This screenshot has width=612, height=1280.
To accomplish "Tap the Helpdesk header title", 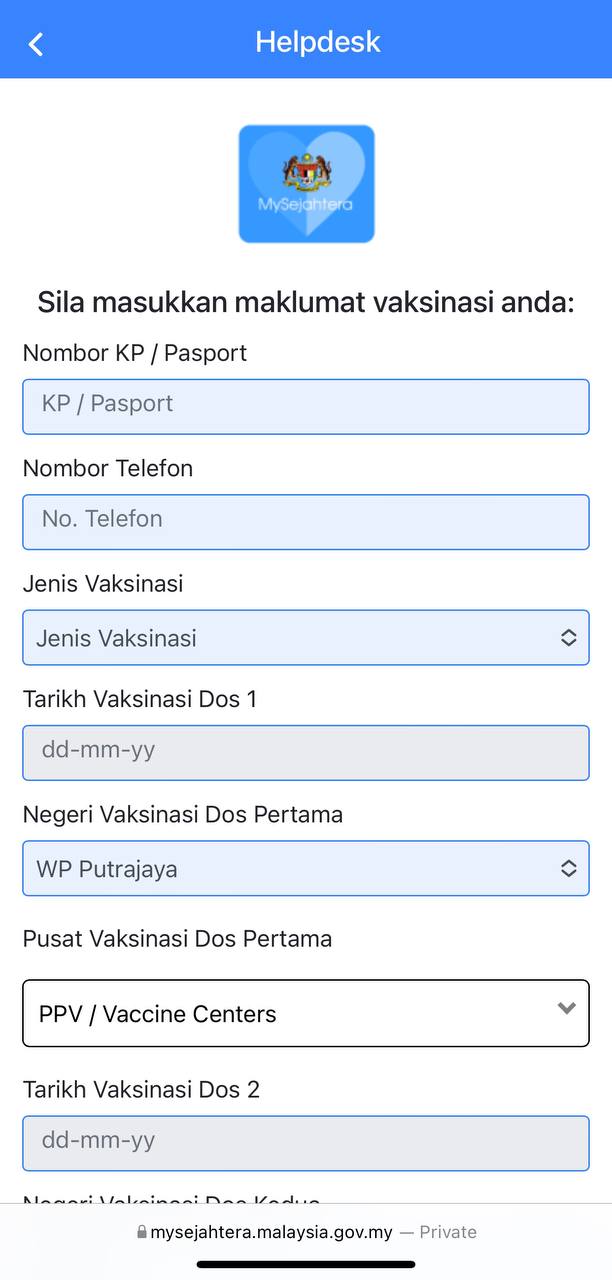I will [x=318, y=42].
